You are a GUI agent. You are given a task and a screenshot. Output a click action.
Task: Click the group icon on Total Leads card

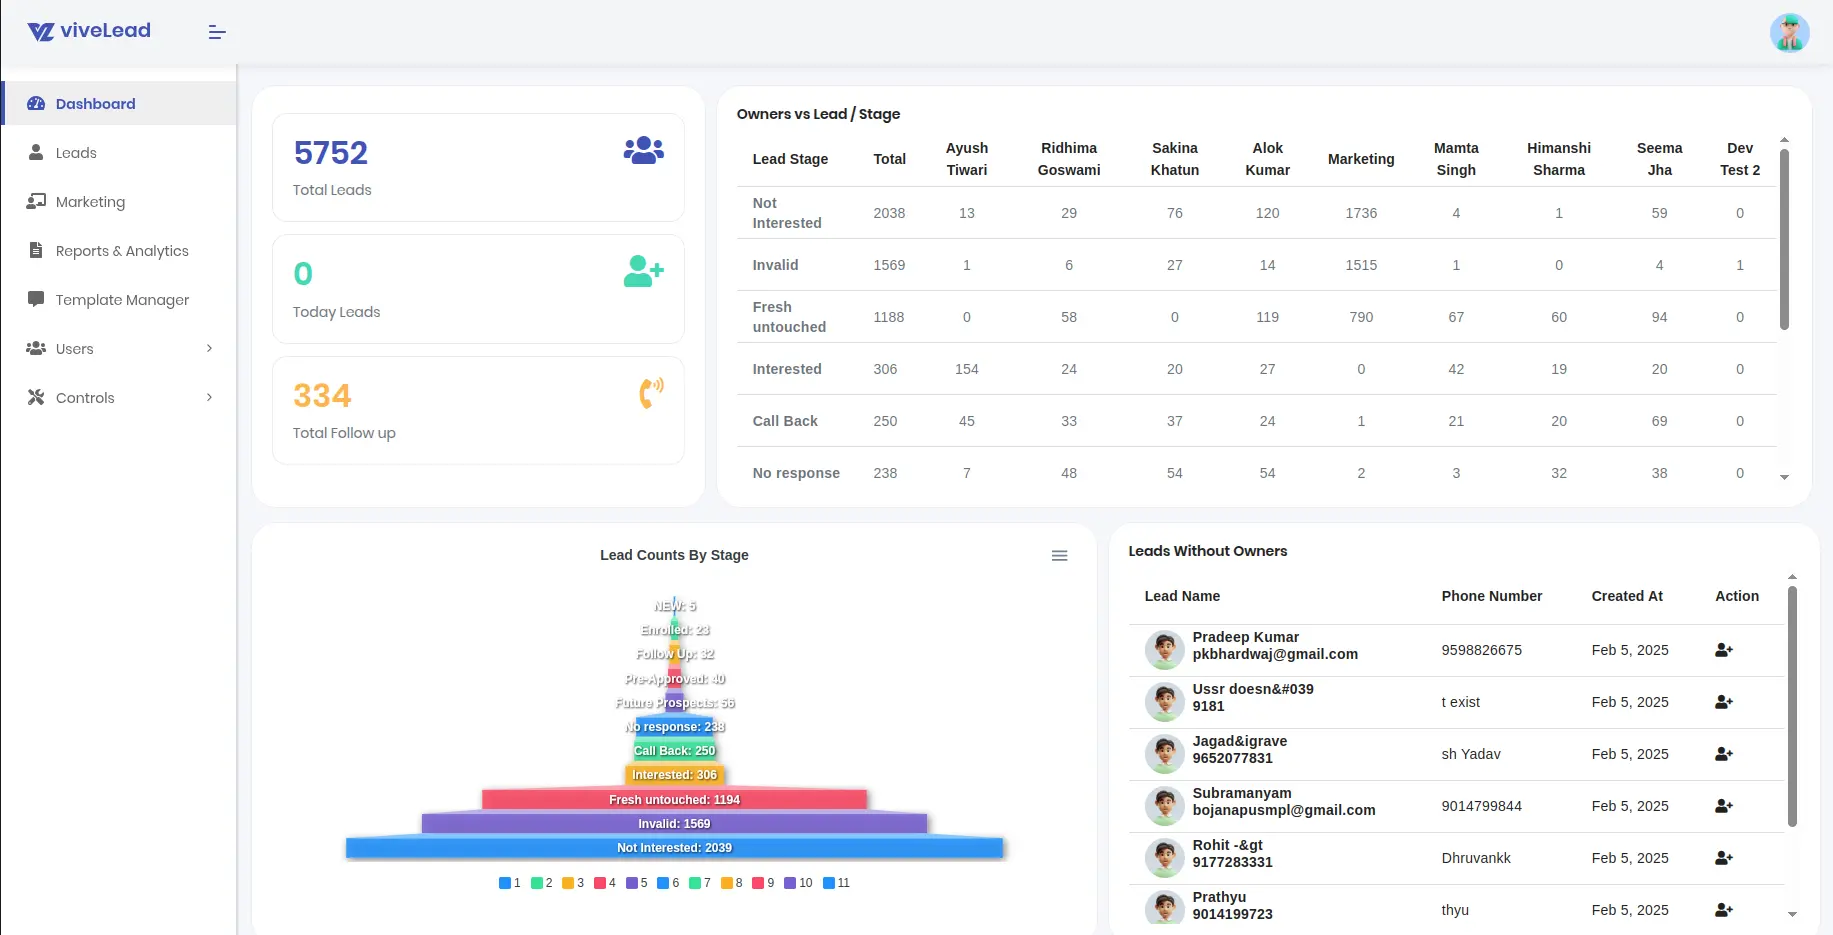pyautogui.click(x=643, y=148)
